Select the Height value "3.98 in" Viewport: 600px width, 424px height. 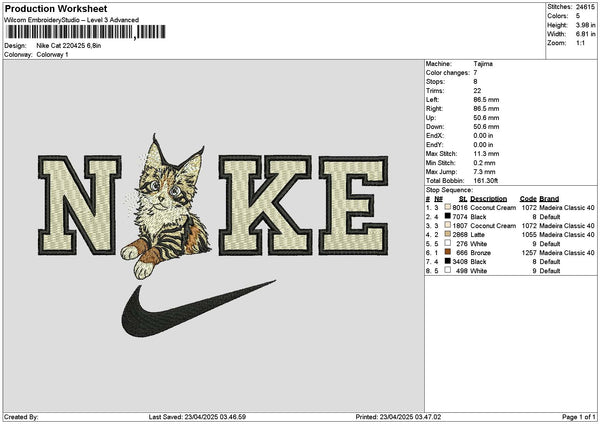tap(585, 25)
